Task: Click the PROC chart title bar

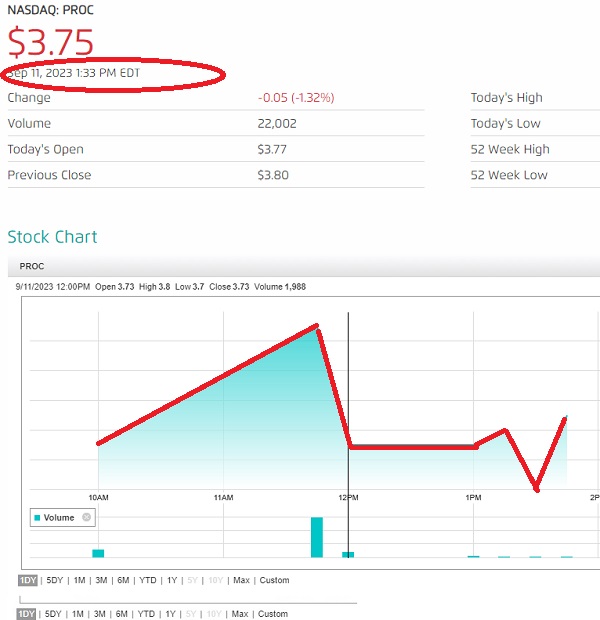Action: [x=304, y=266]
